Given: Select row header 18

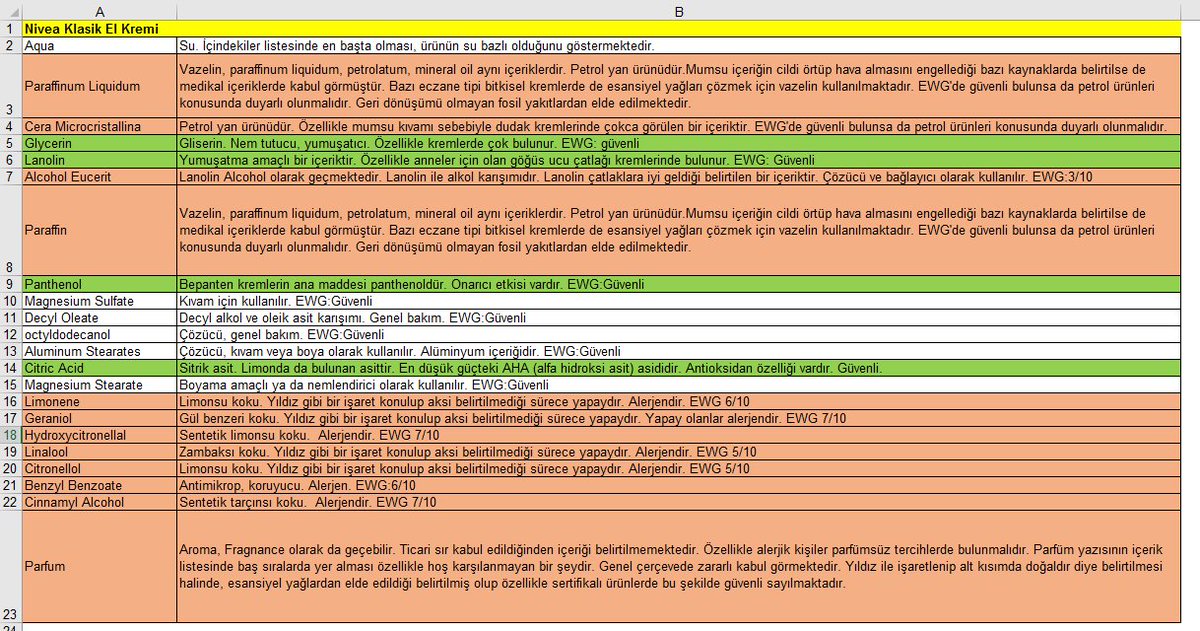Looking at the screenshot, I should pos(10,436).
